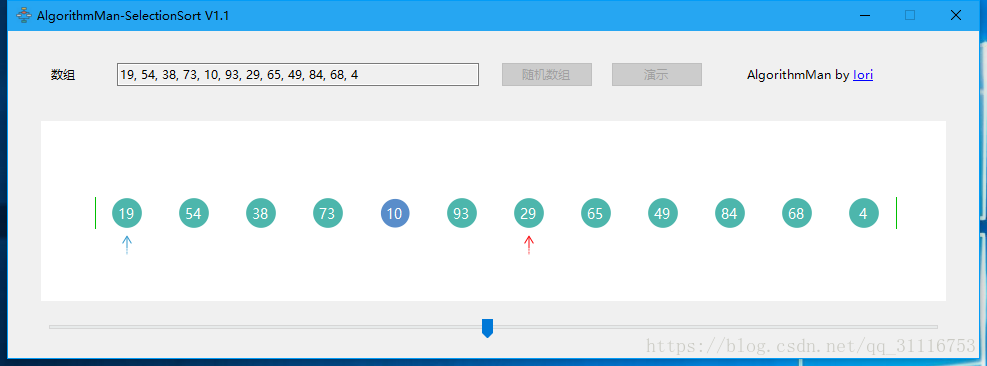
Task: Click the circle node labeled 49
Action: point(663,214)
